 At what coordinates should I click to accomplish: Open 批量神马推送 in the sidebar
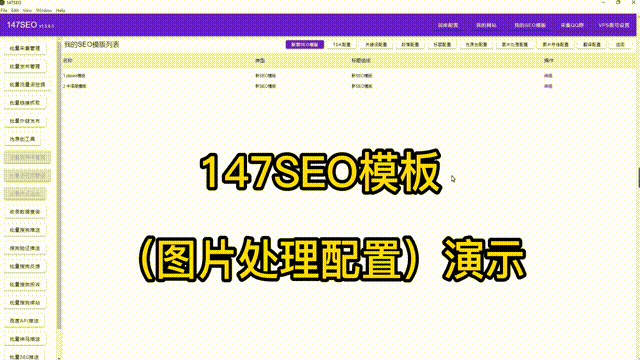tap(25, 339)
